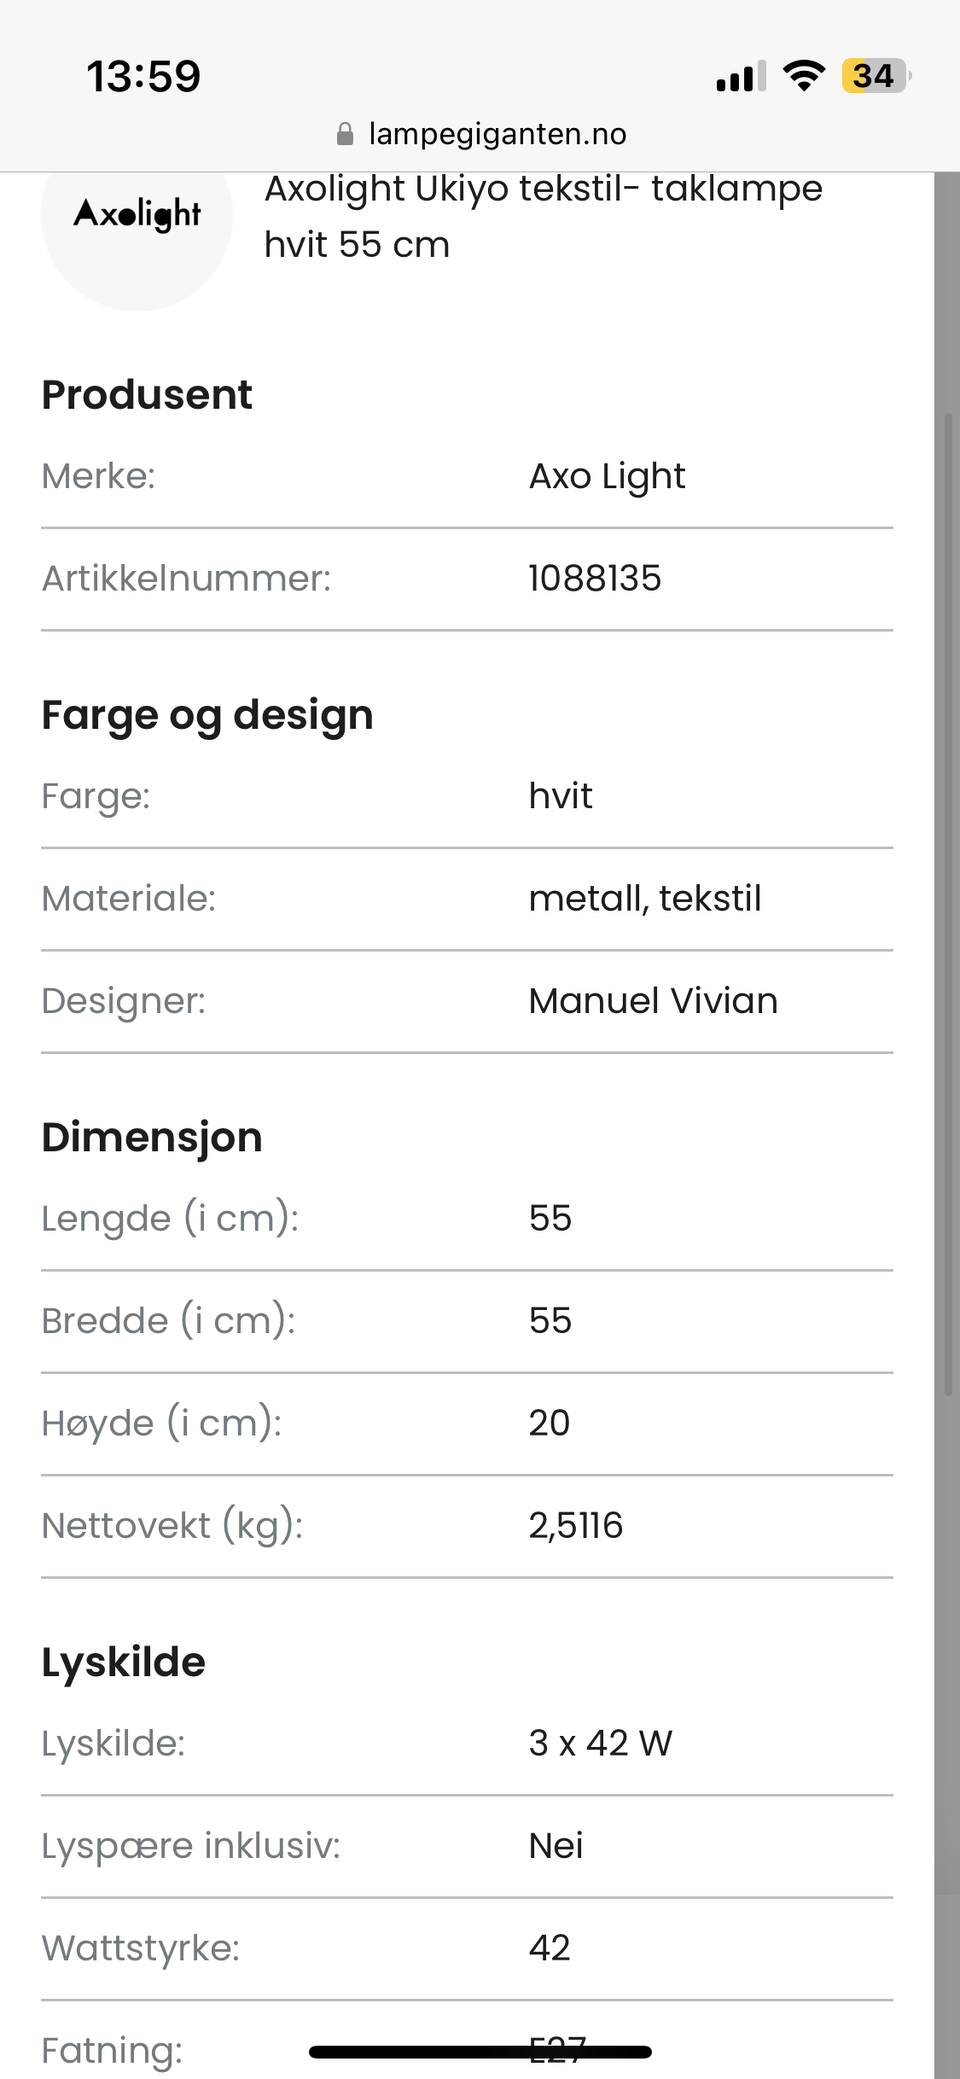960x2079 pixels.
Task: Tap the Wi-Fi status icon
Action: pos(803,76)
